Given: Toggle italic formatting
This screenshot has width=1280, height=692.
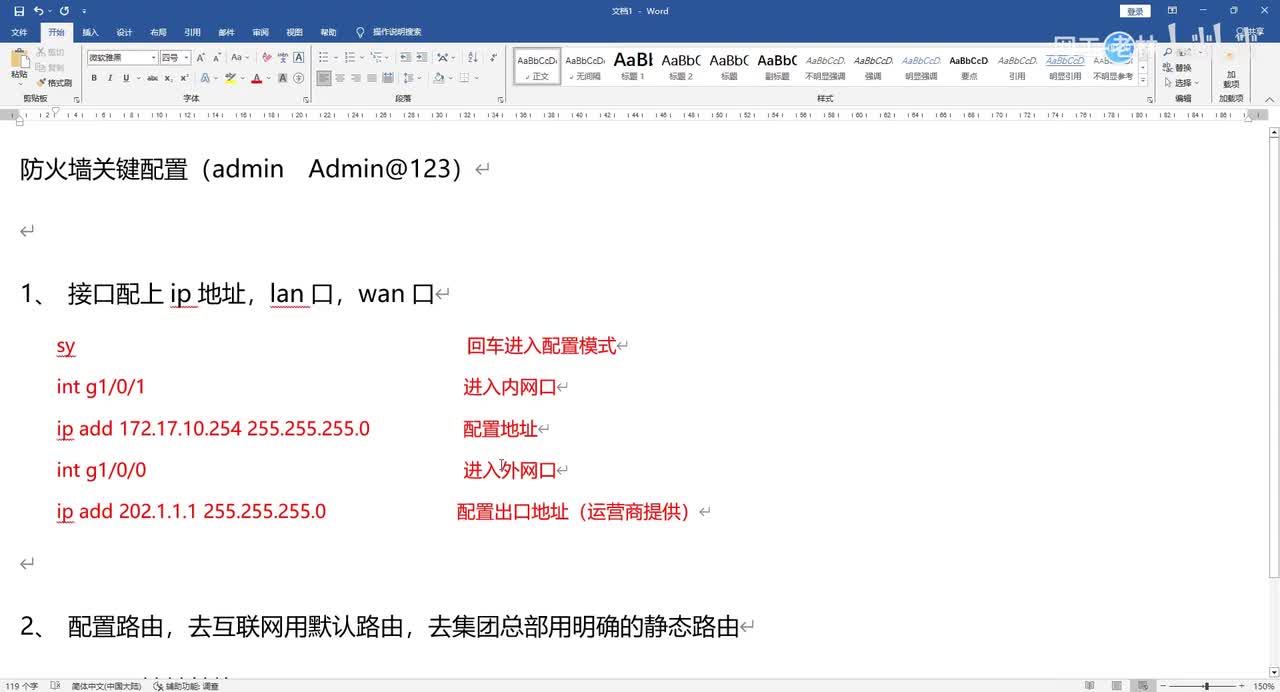Looking at the screenshot, I should pyautogui.click(x=110, y=78).
